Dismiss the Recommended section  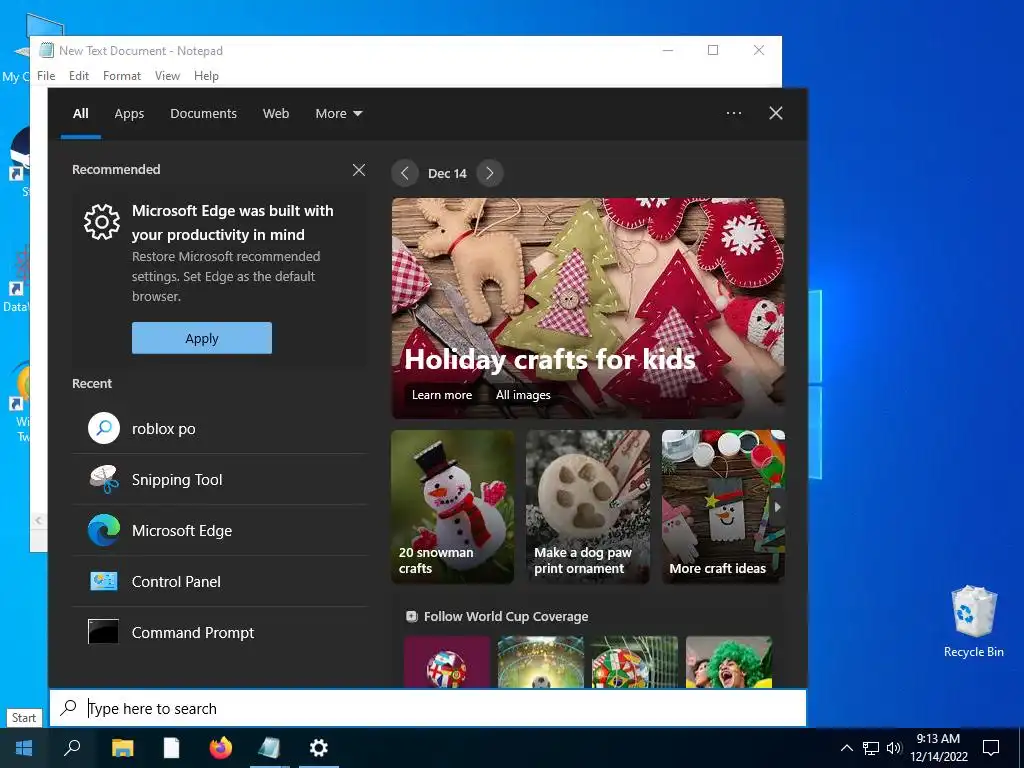359,170
